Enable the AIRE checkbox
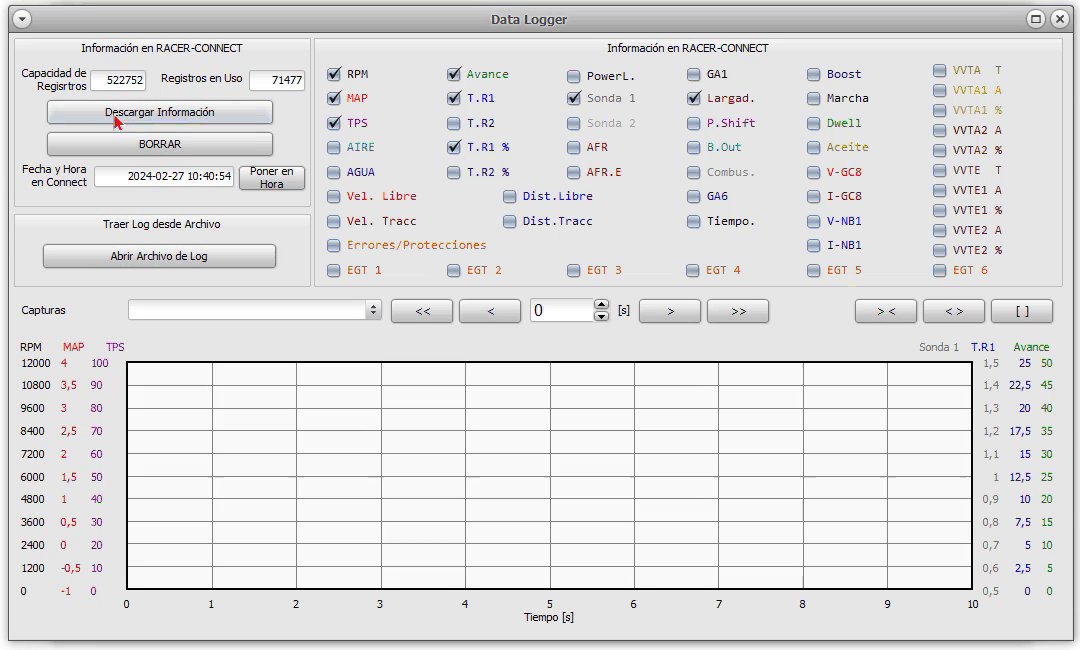1080x650 pixels. (x=334, y=147)
